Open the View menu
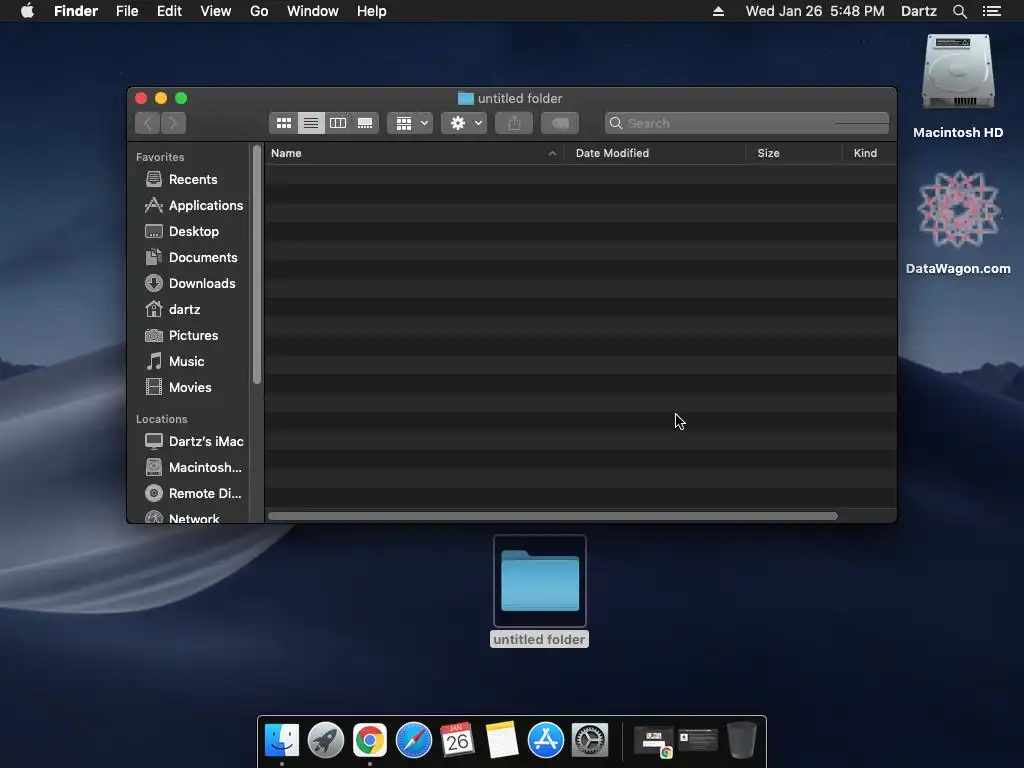 tap(216, 11)
